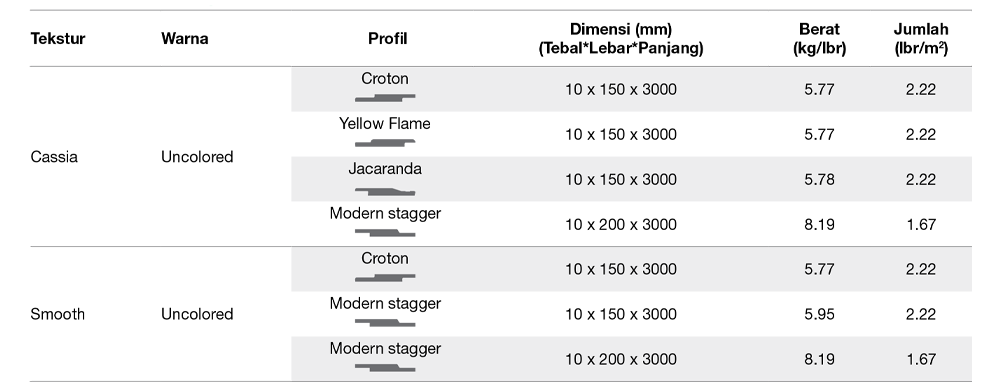Image resolution: width=1000 pixels, height=392 pixels.
Task: Click Cassia's Modern stagger profile icon
Action: point(385,233)
